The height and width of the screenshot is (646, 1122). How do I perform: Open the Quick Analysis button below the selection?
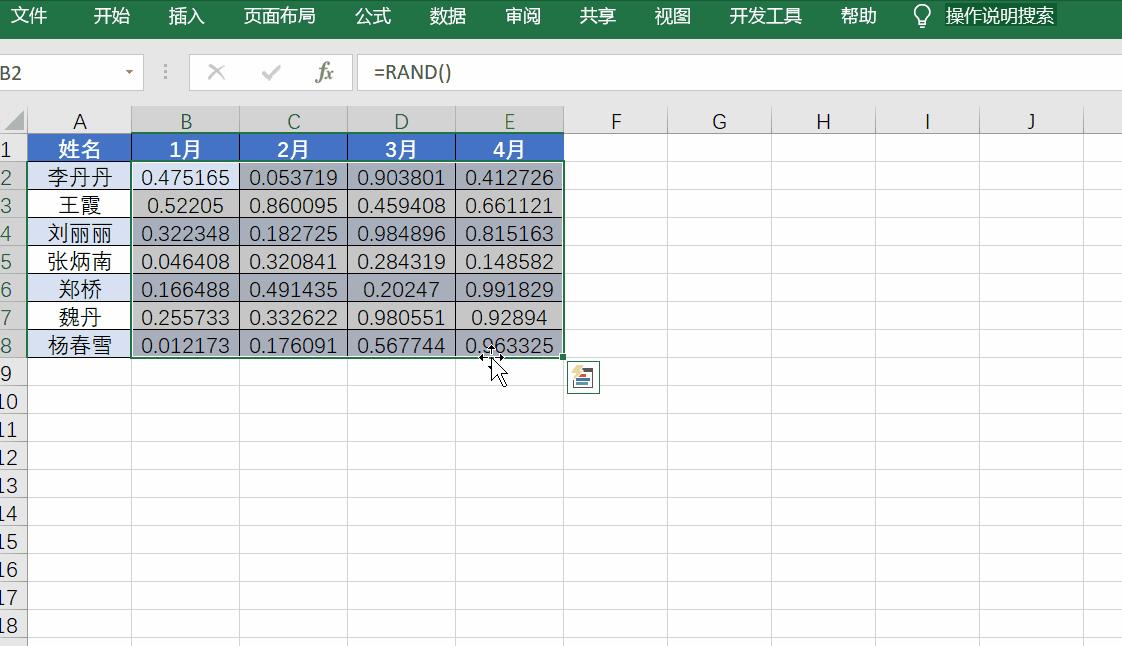coord(581,377)
